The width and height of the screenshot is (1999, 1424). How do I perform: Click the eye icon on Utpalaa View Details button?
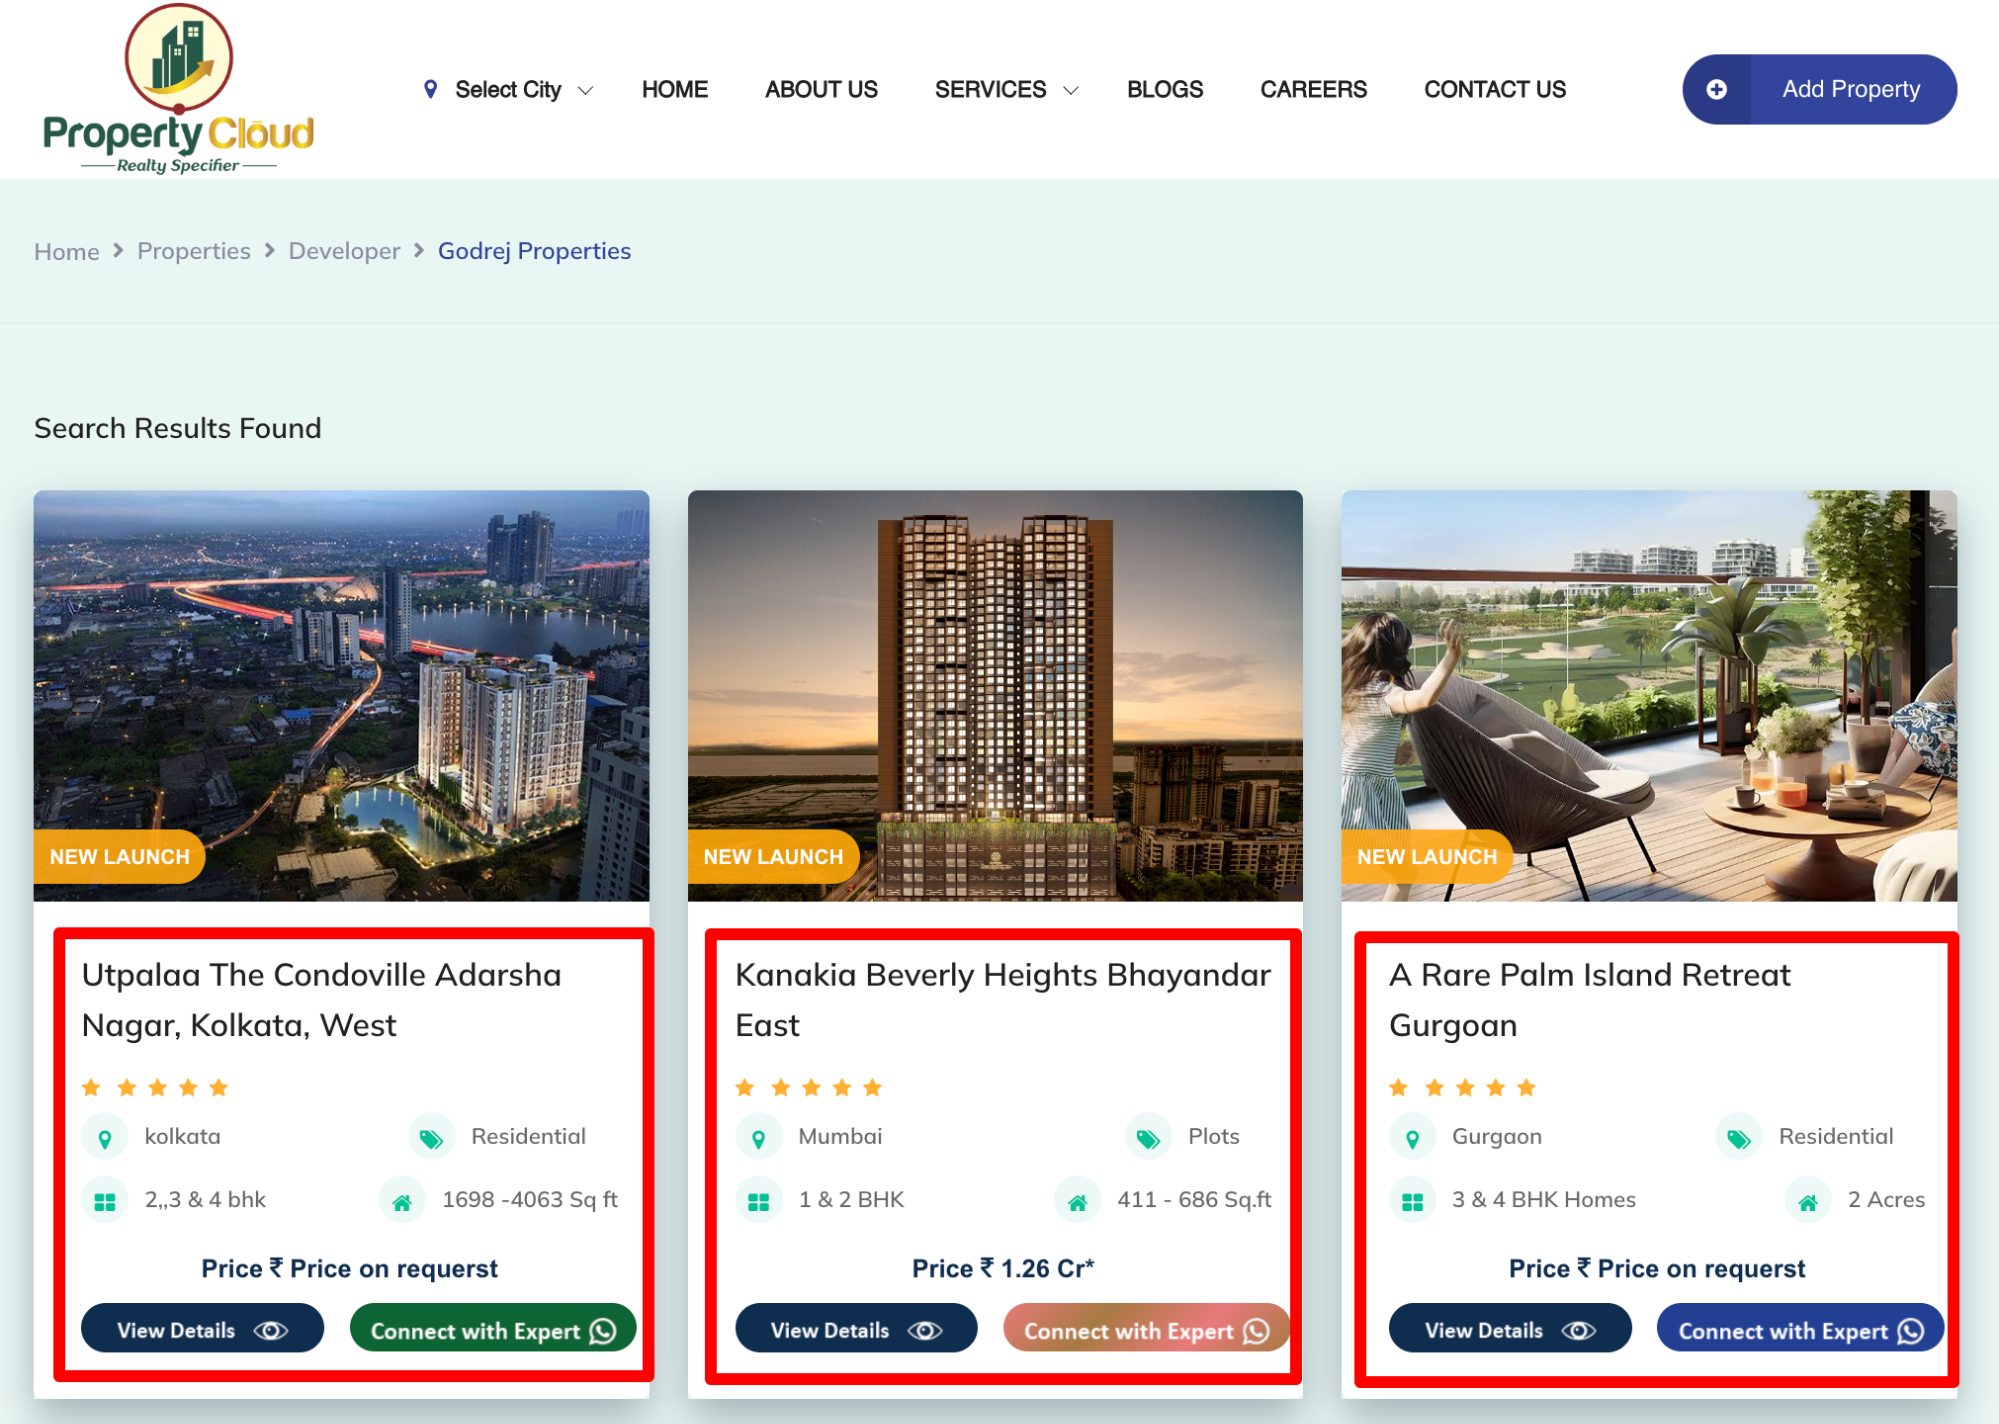270,1329
